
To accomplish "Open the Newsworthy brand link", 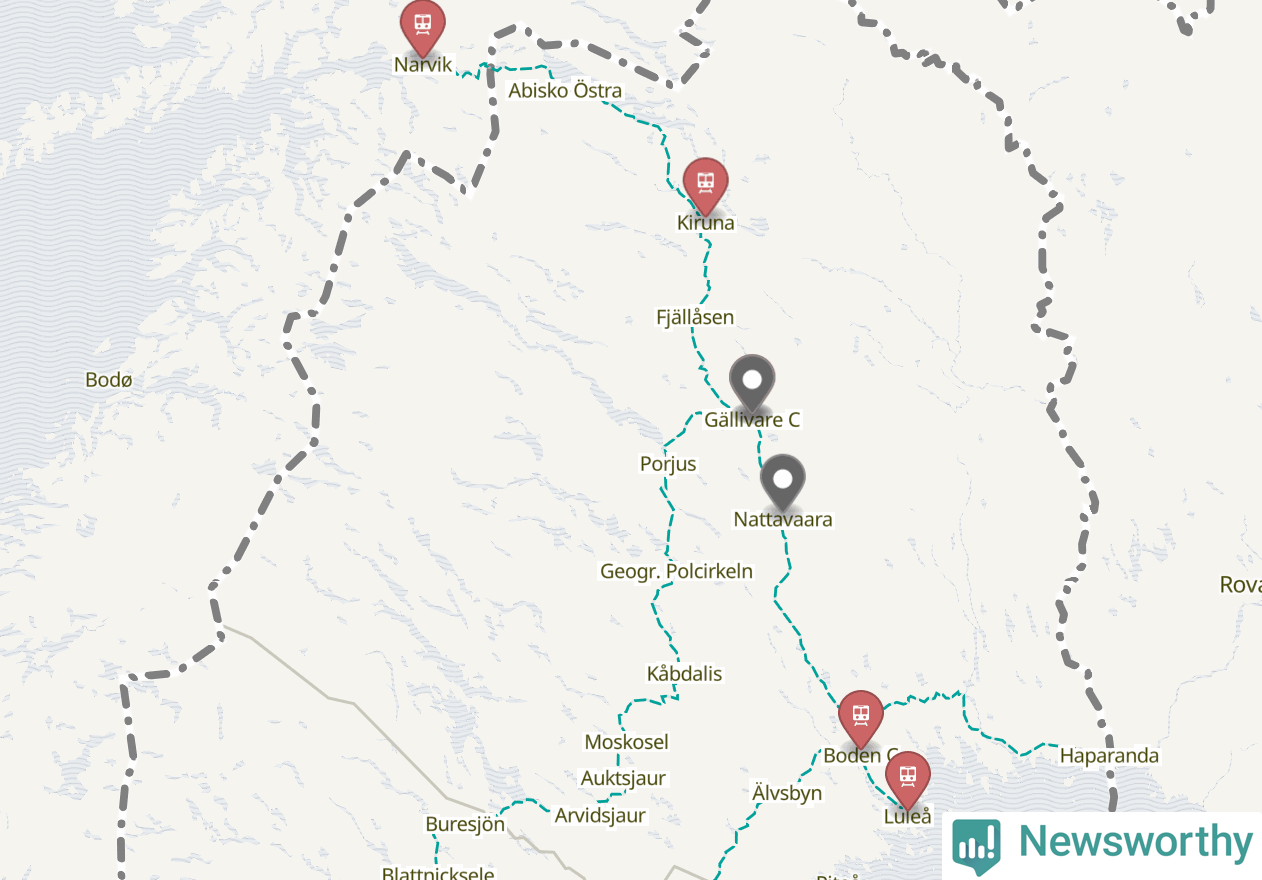I will coord(1102,844).
